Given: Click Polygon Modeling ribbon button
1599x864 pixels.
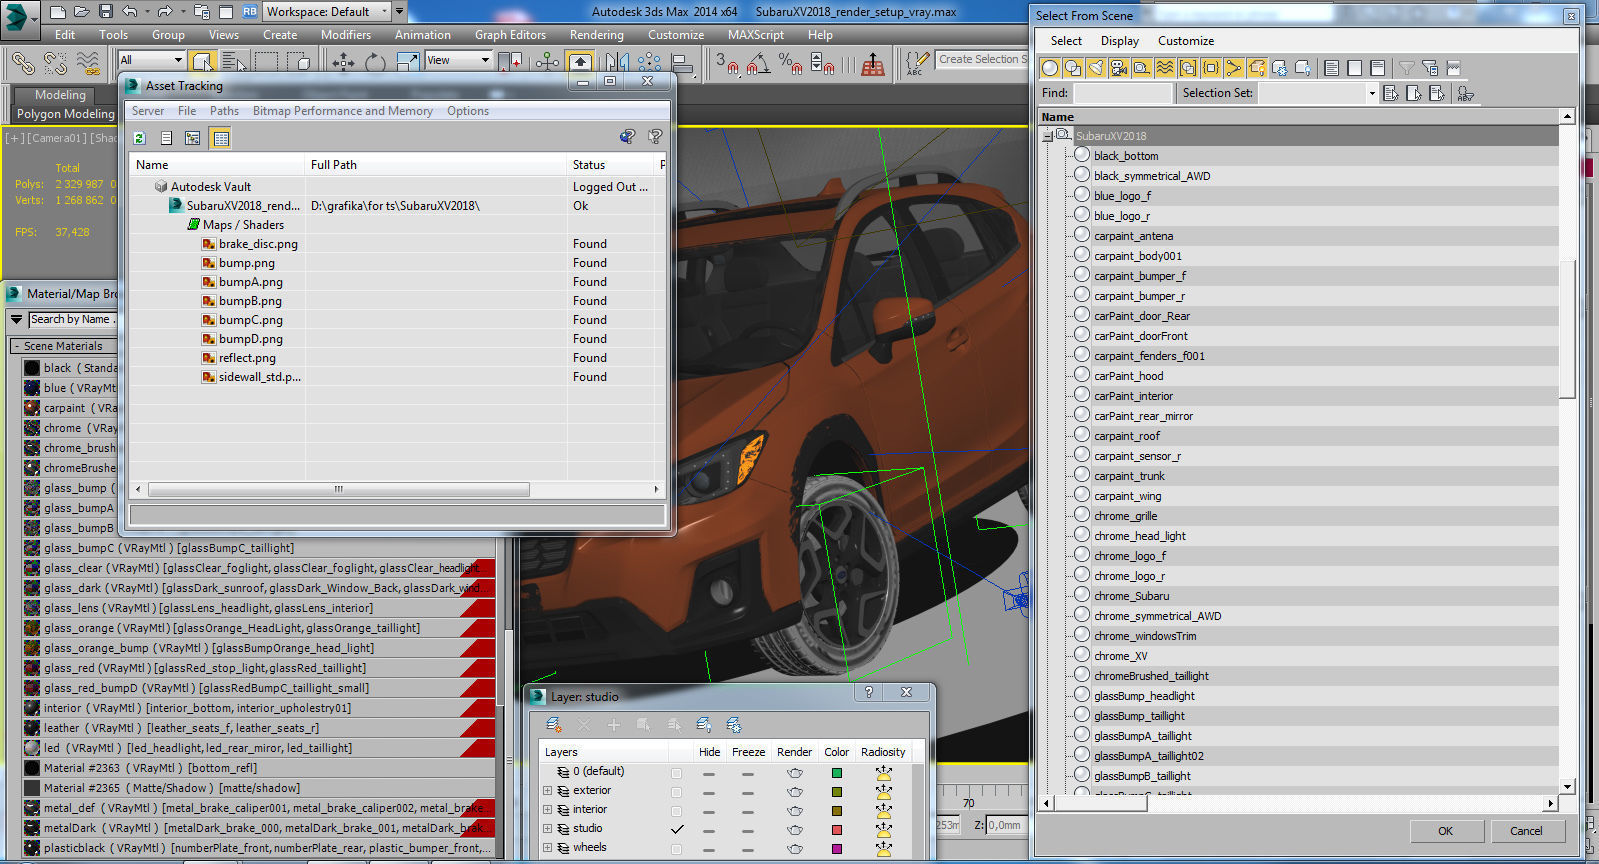Looking at the screenshot, I should (65, 114).
